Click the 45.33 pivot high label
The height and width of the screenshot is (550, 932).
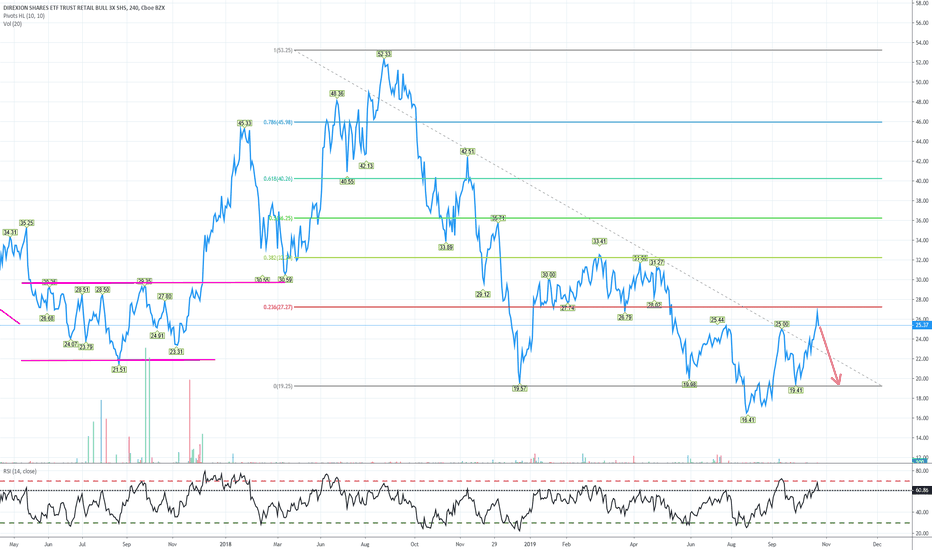(x=244, y=123)
